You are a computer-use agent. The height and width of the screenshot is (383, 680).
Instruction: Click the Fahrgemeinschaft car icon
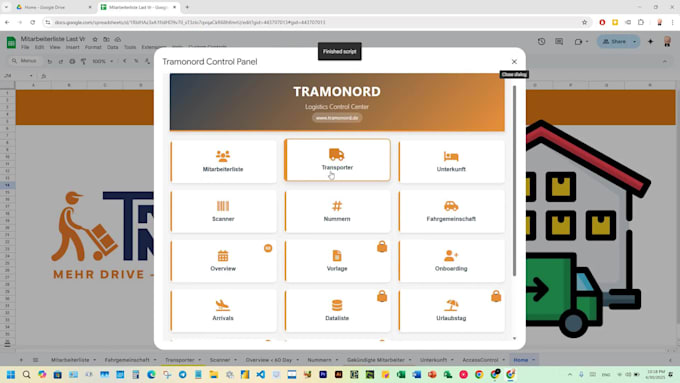coord(451,206)
